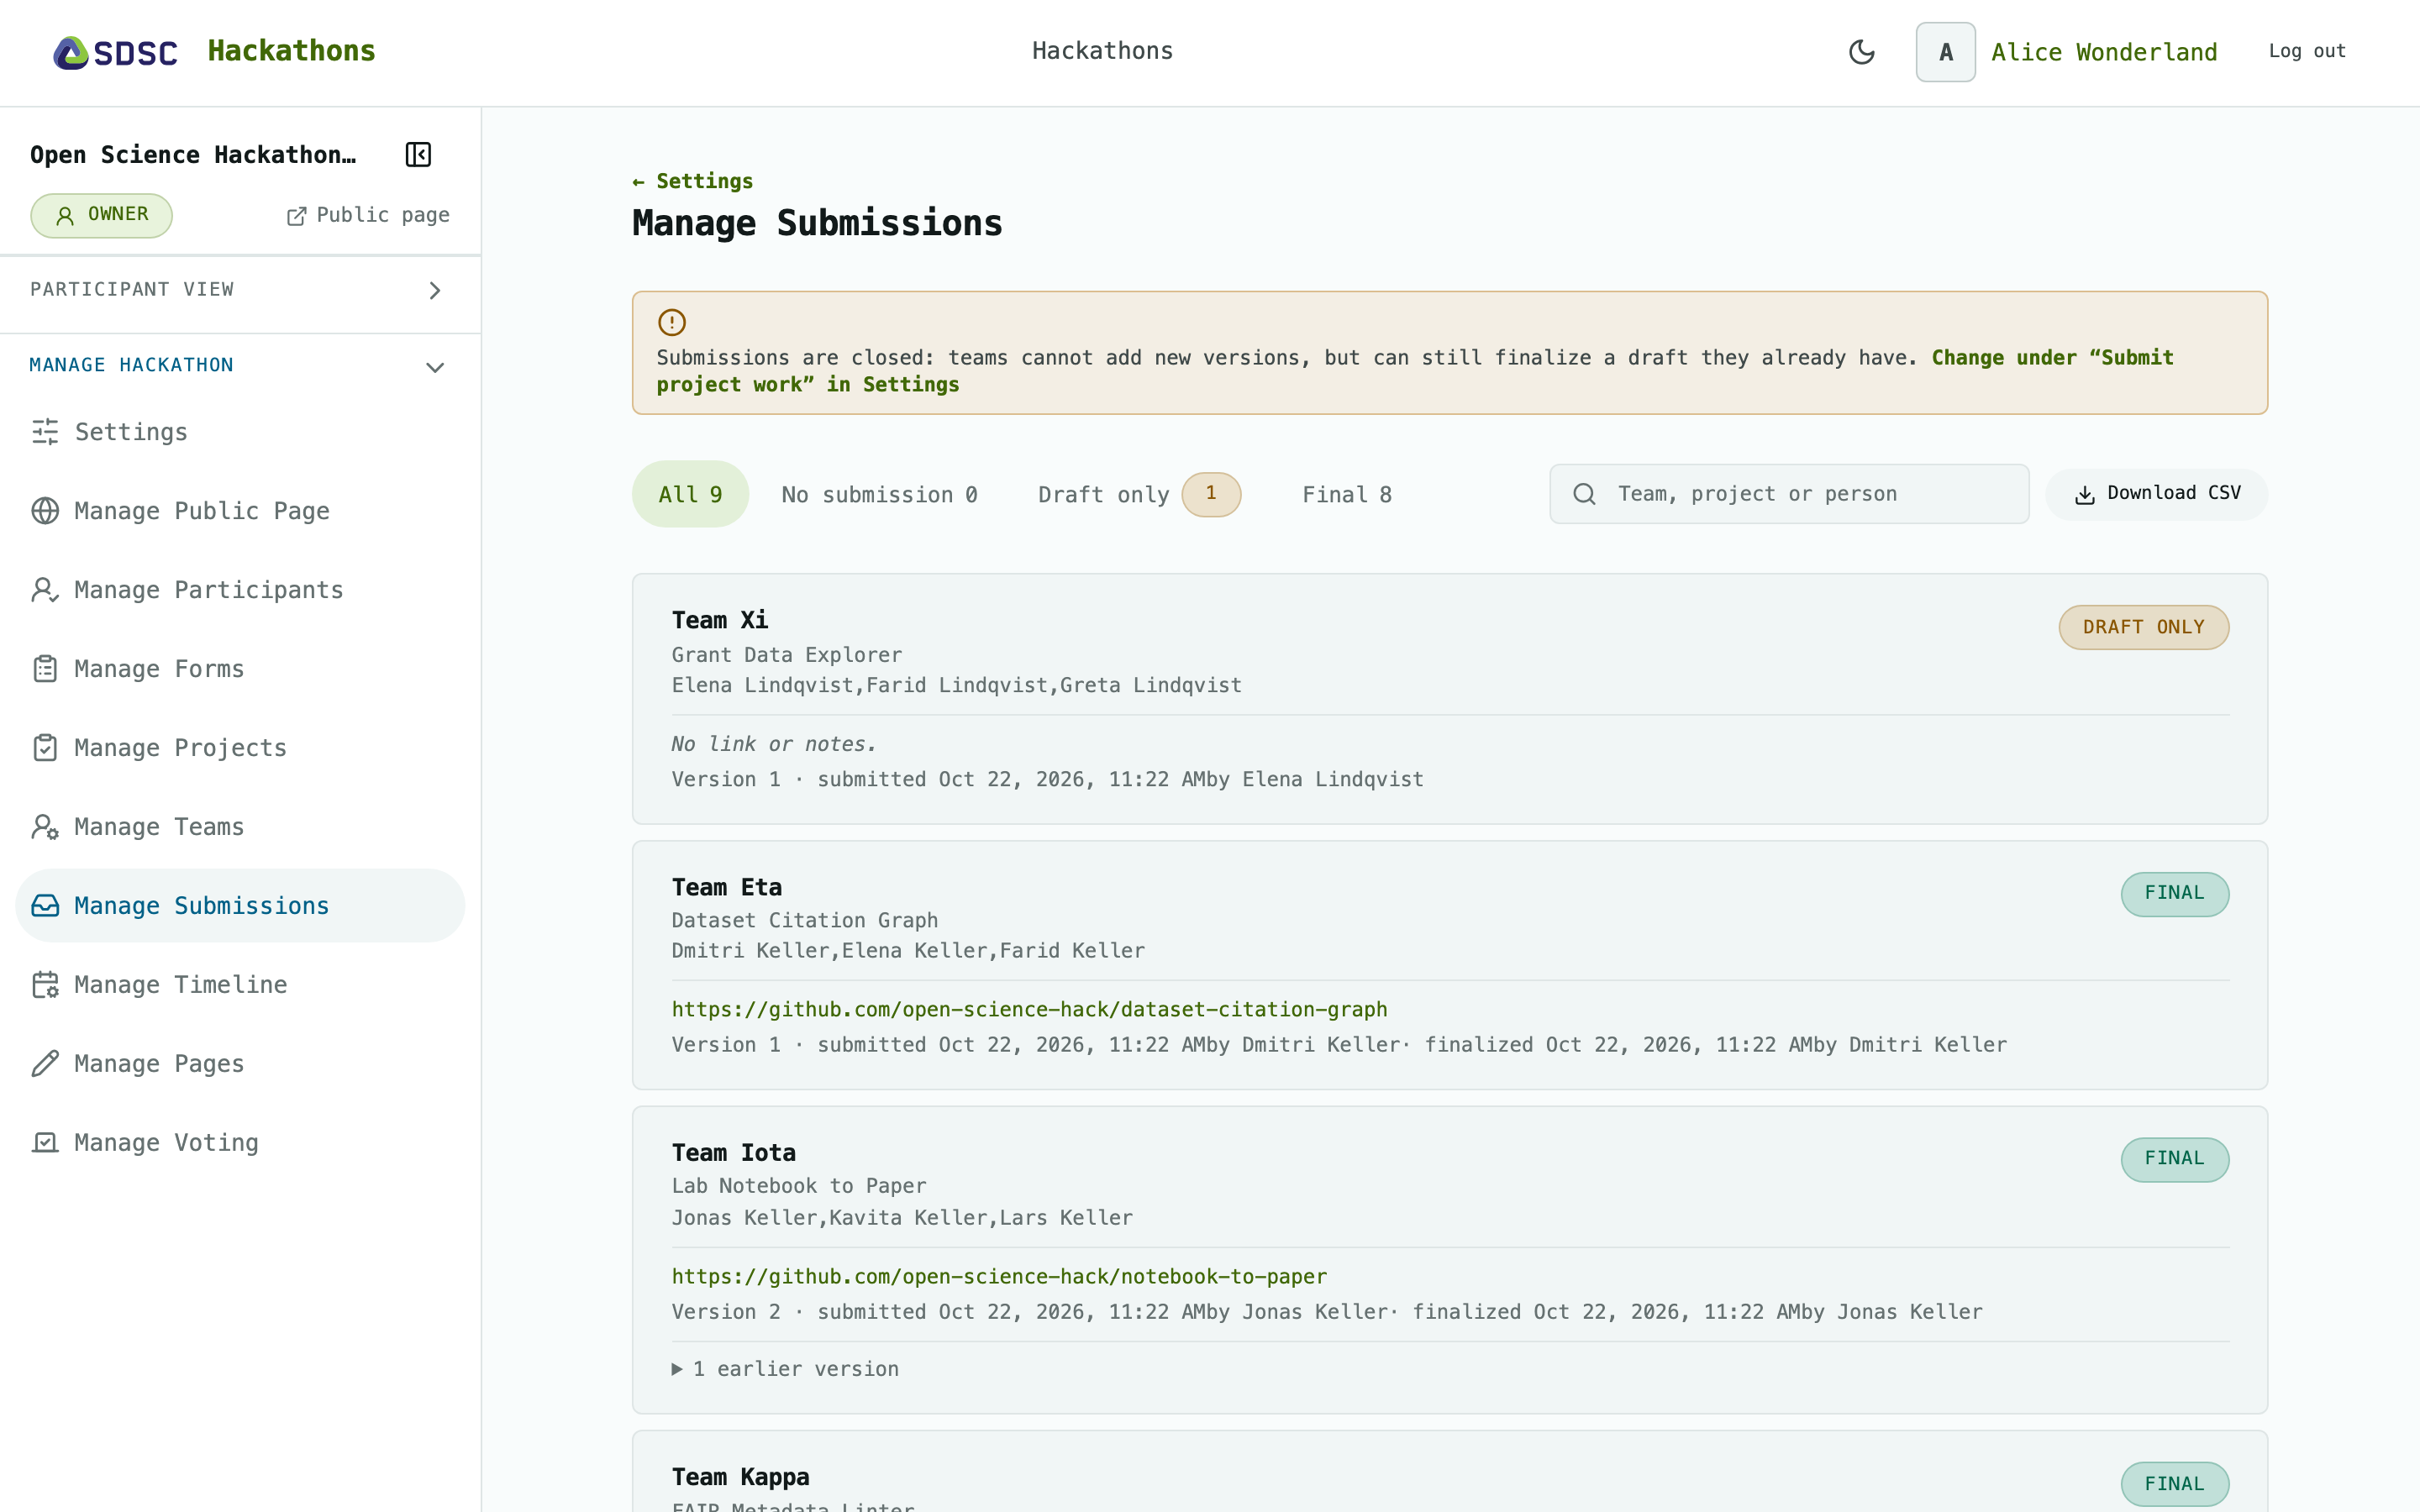Log out of the account
The height and width of the screenshot is (1512, 2420).
click(2307, 51)
